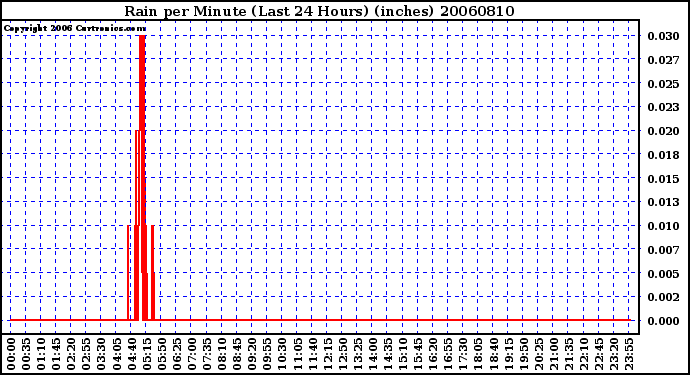Click the time label 19:50
This screenshot has width=690, height=375.
pyautogui.click(x=523, y=354)
